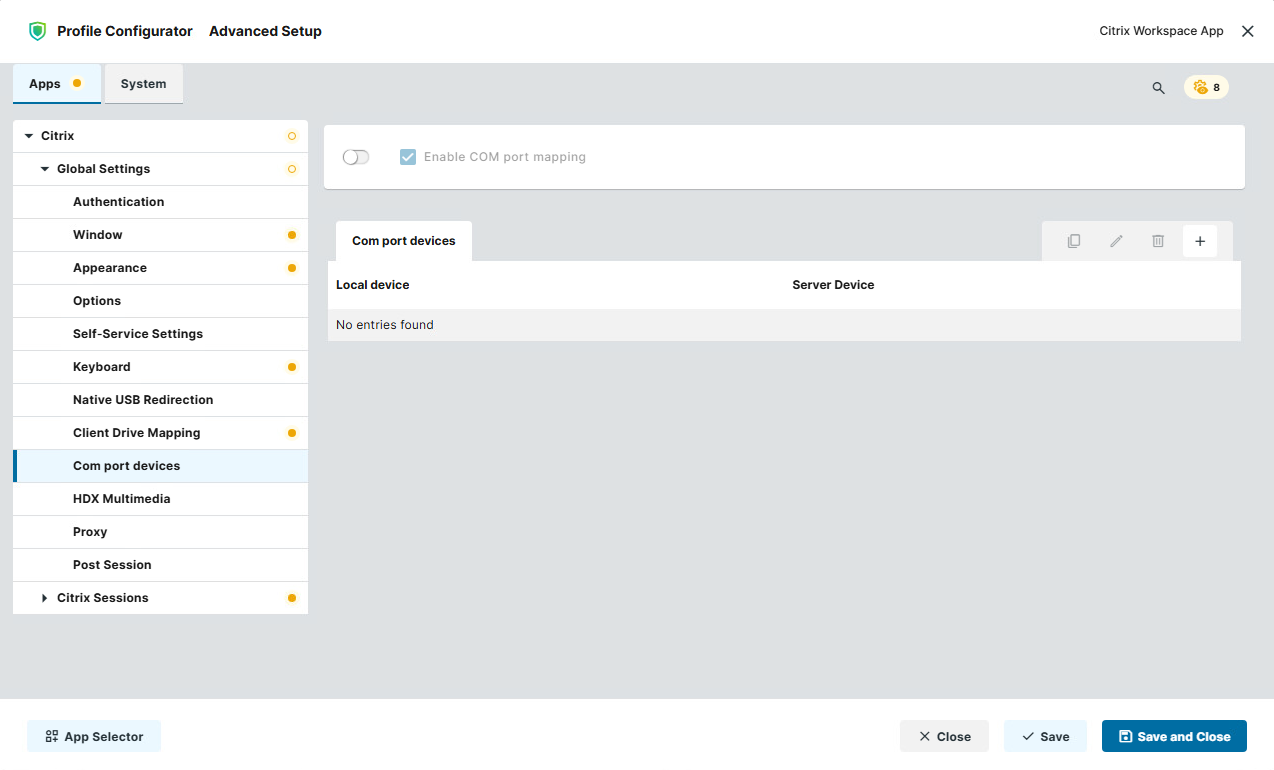Switch to the Apps tab

(x=57, y=84)
